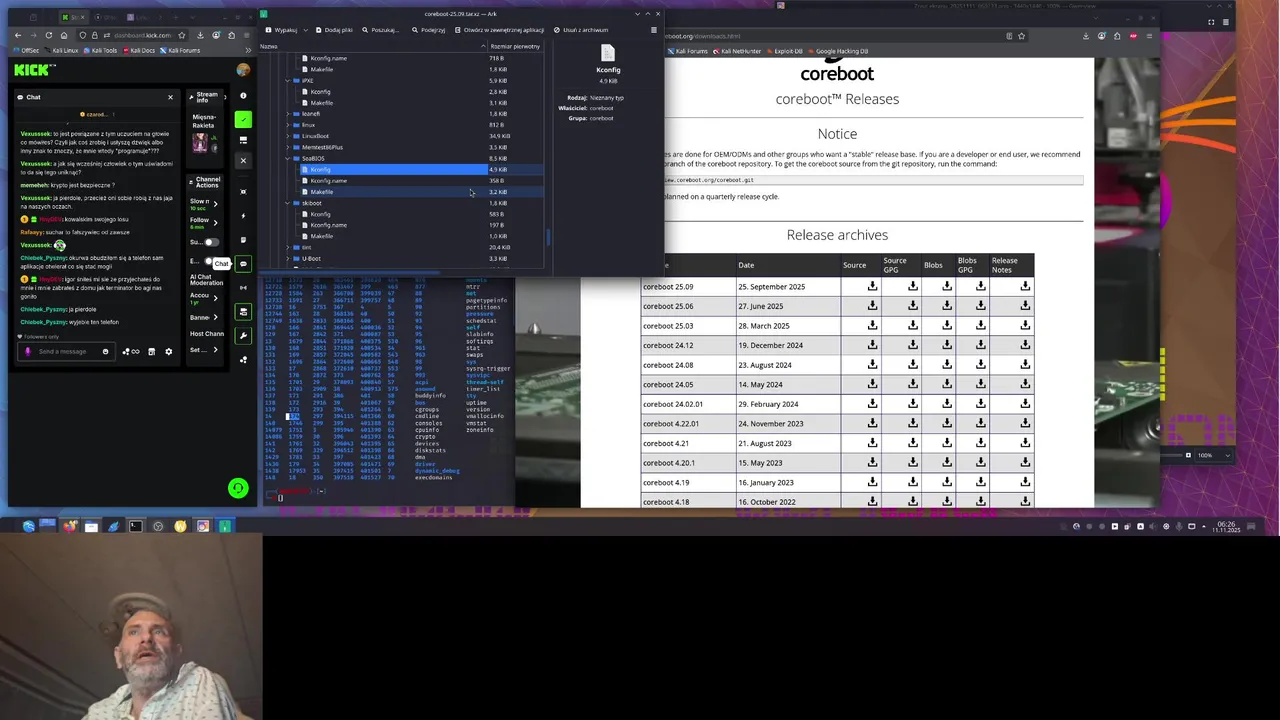Collapse the iPXE folder in Ark tree
Viewport: 1280px width, 720px height.
[288, 80]
